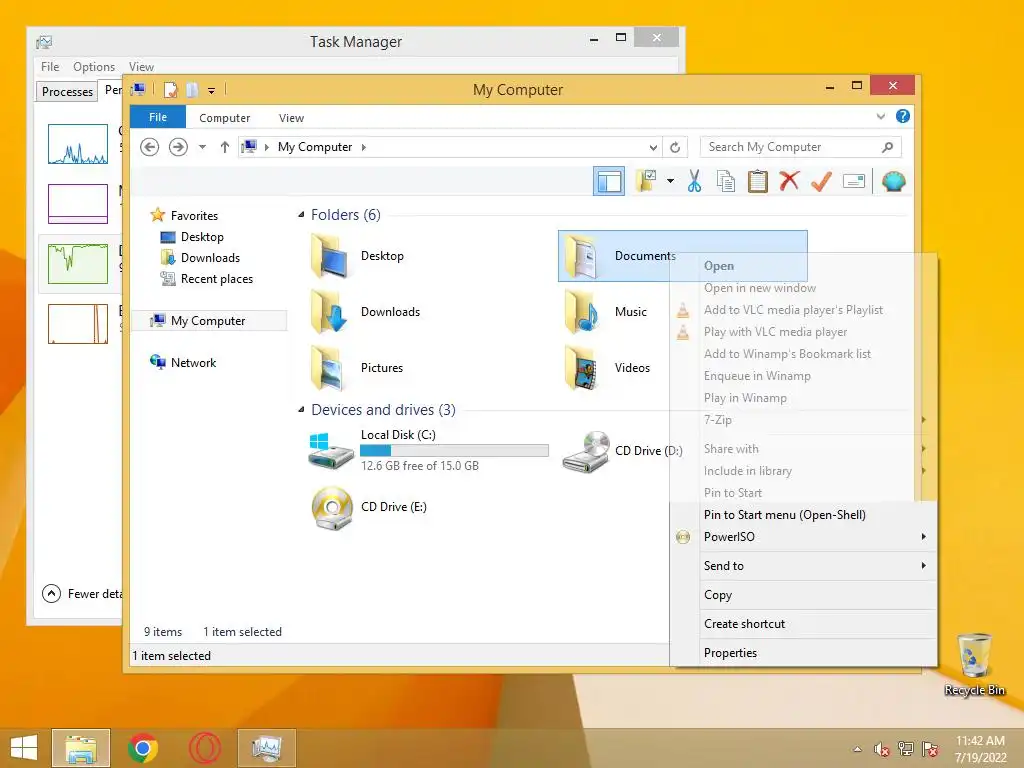Choose Create shortcut in context menu
Viewport: 1024px width, 768px height.
(x=804, y=624)
